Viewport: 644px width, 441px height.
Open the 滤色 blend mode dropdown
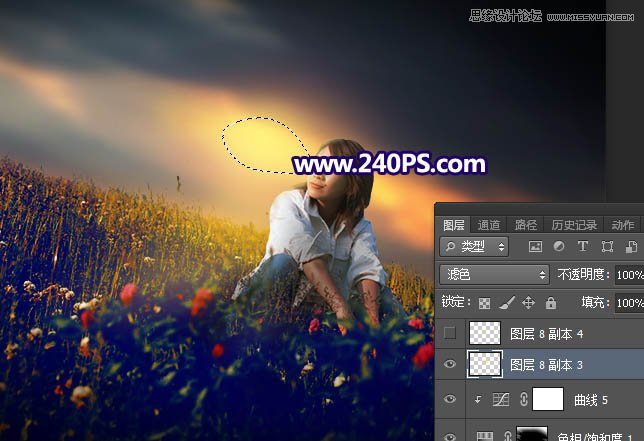[x=494, y=274]
